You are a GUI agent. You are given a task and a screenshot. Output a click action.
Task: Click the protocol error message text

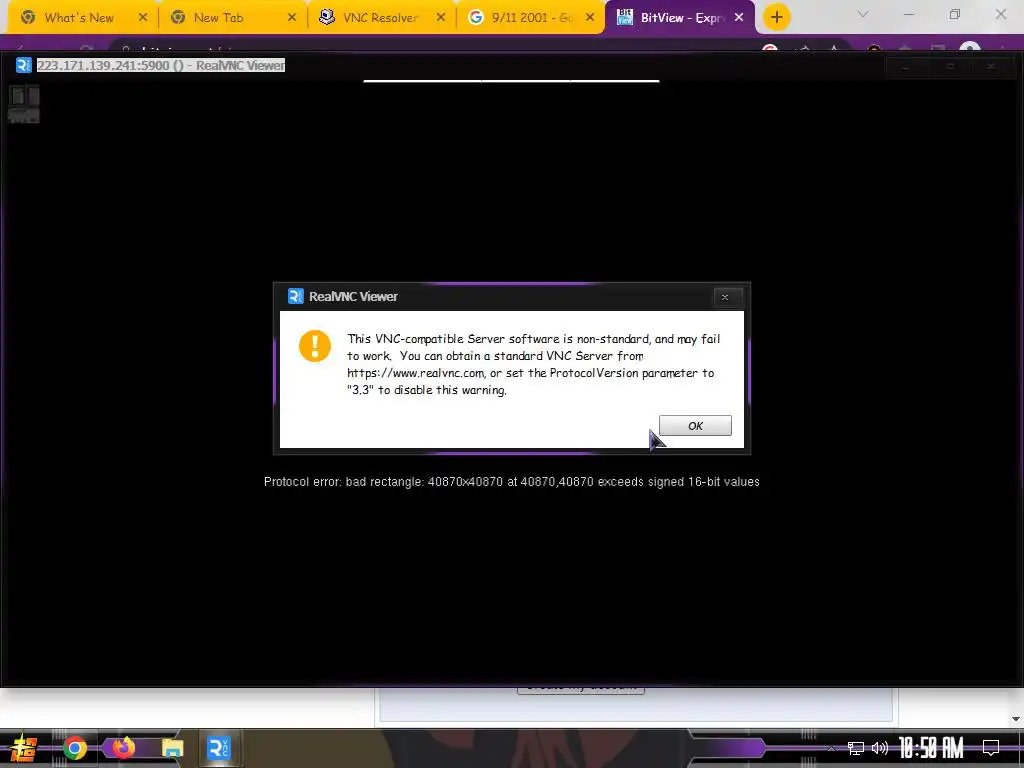511,482
